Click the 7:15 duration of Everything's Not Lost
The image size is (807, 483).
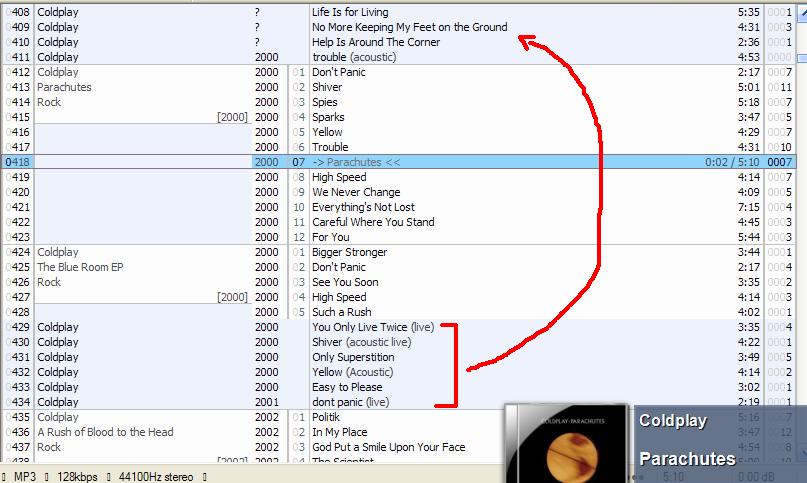tap(749, 206)
